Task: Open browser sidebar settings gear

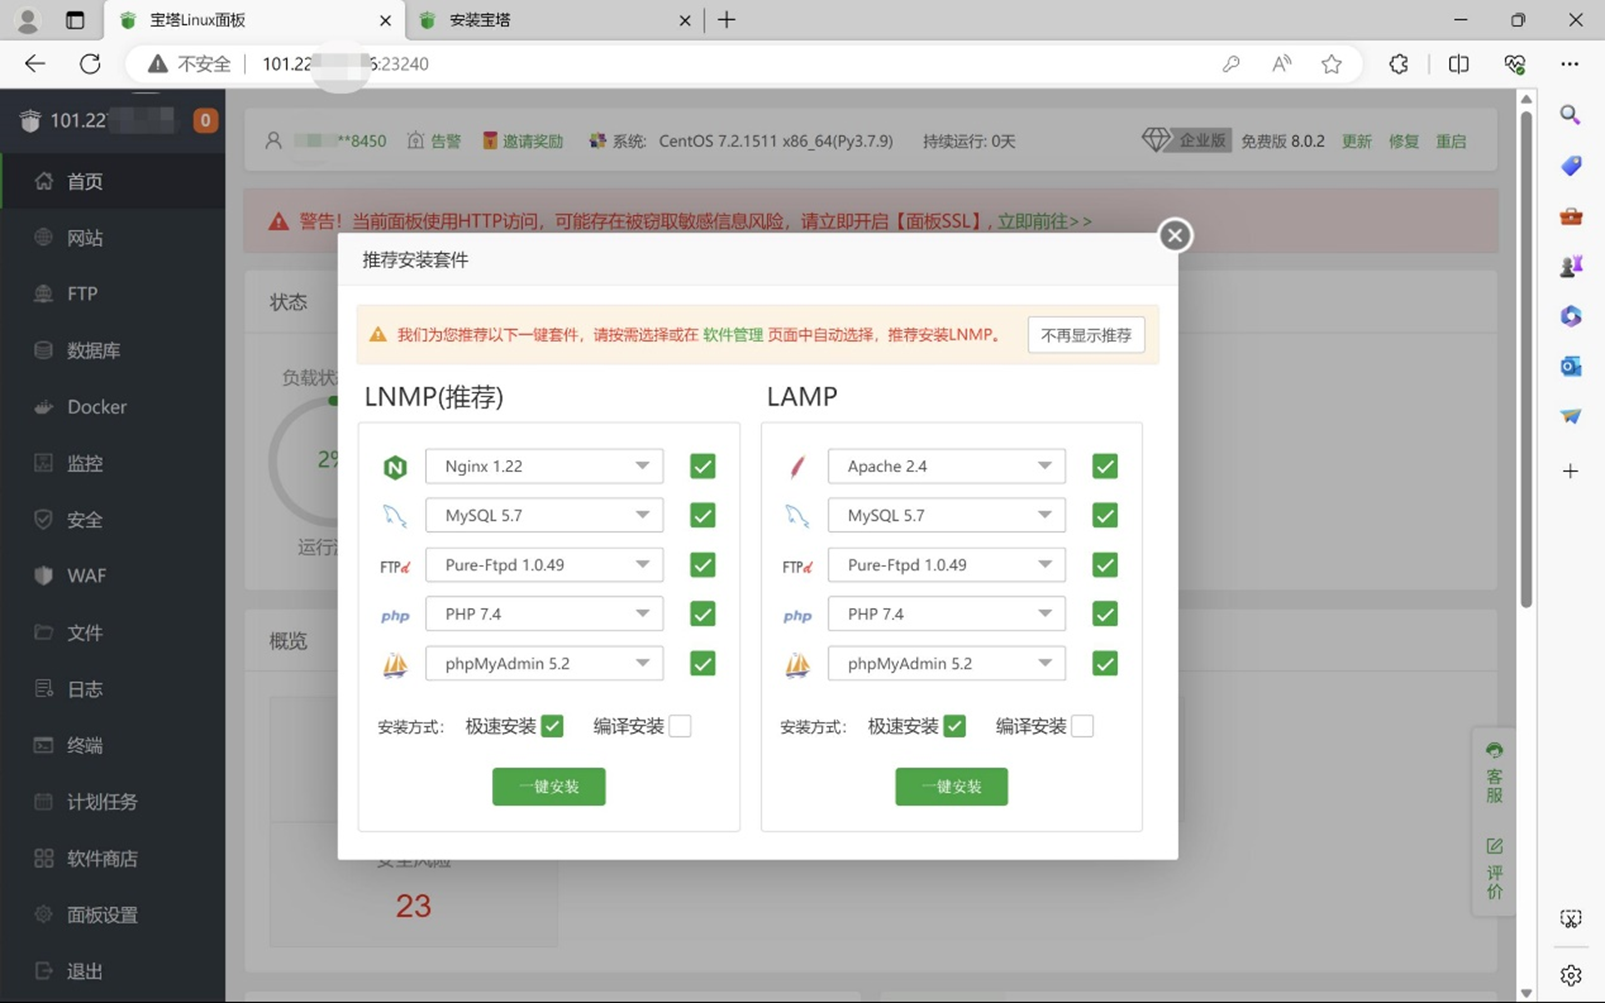Action: 1570,975
